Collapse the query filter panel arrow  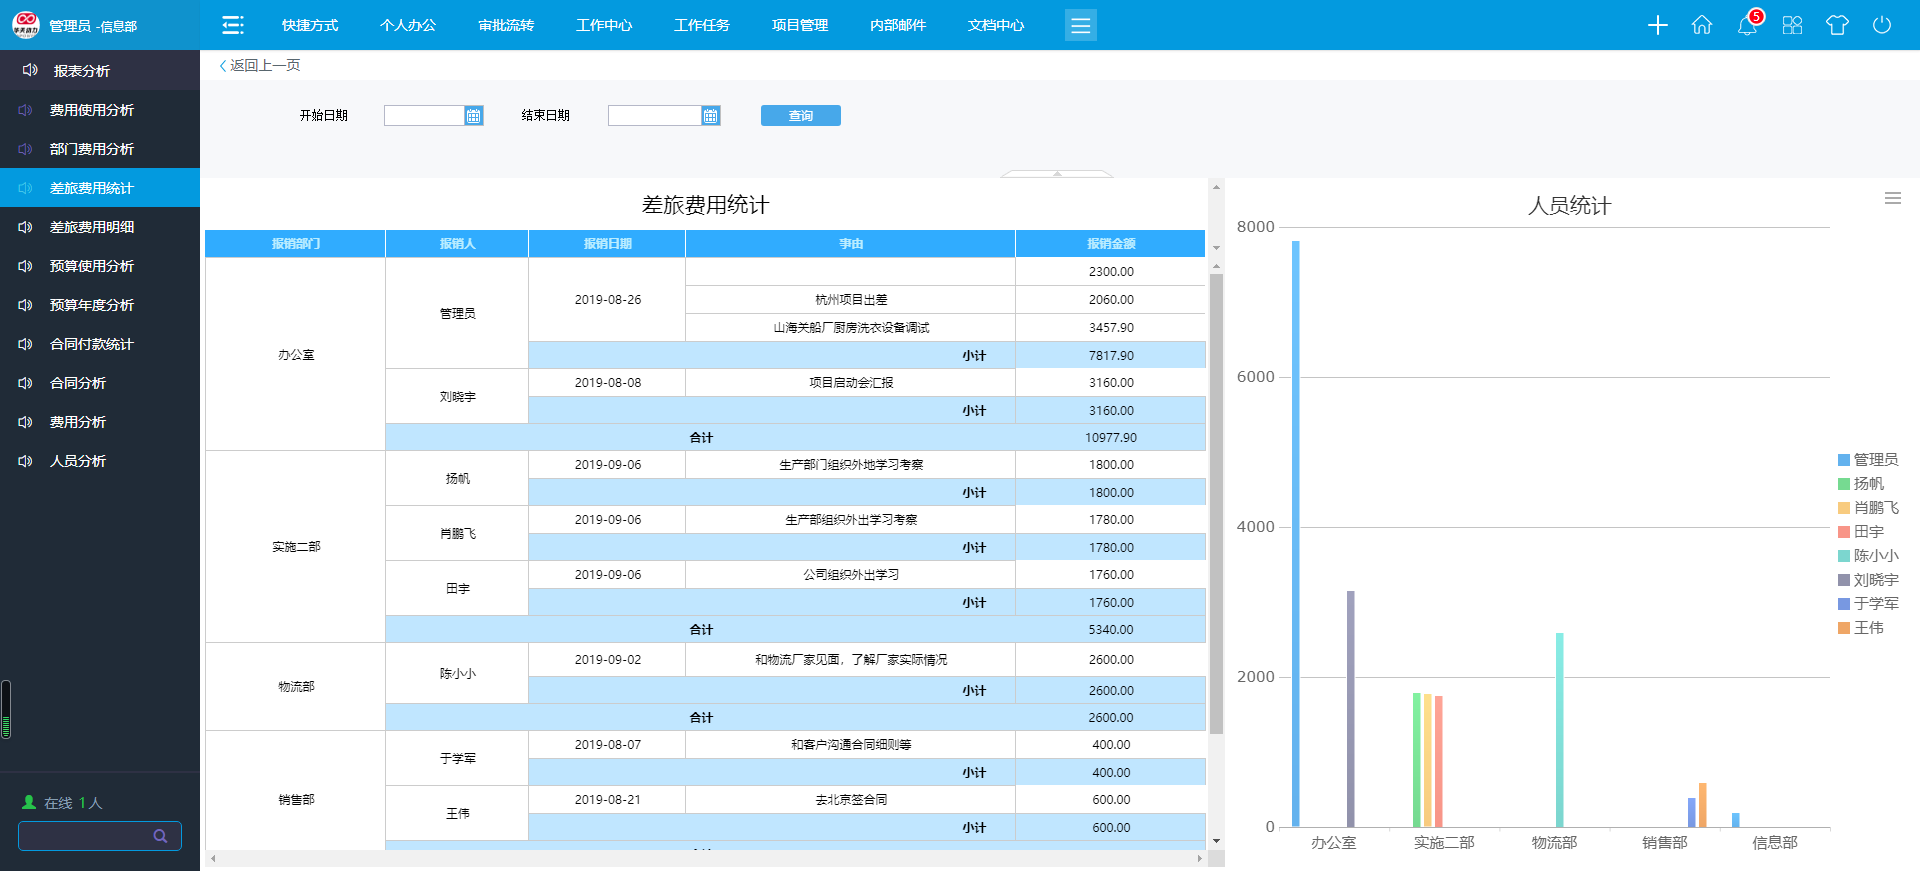[1057, 174]
